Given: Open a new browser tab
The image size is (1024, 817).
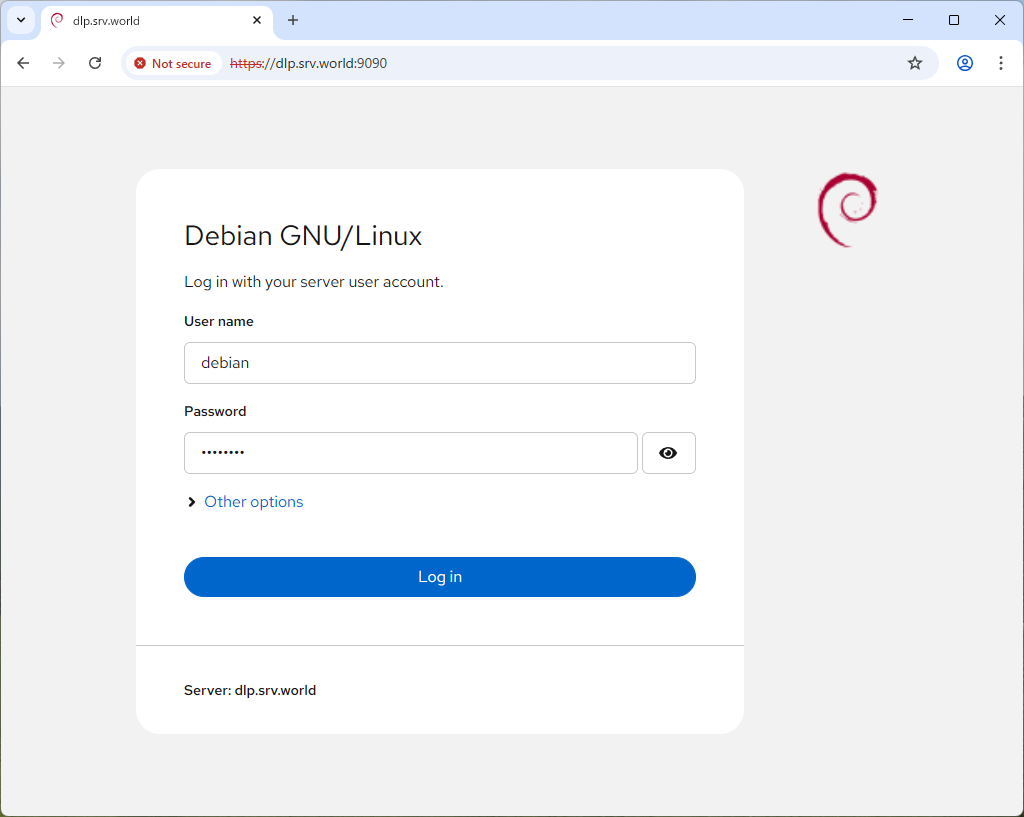Looking at the screenshot, I should coord(293,20).
